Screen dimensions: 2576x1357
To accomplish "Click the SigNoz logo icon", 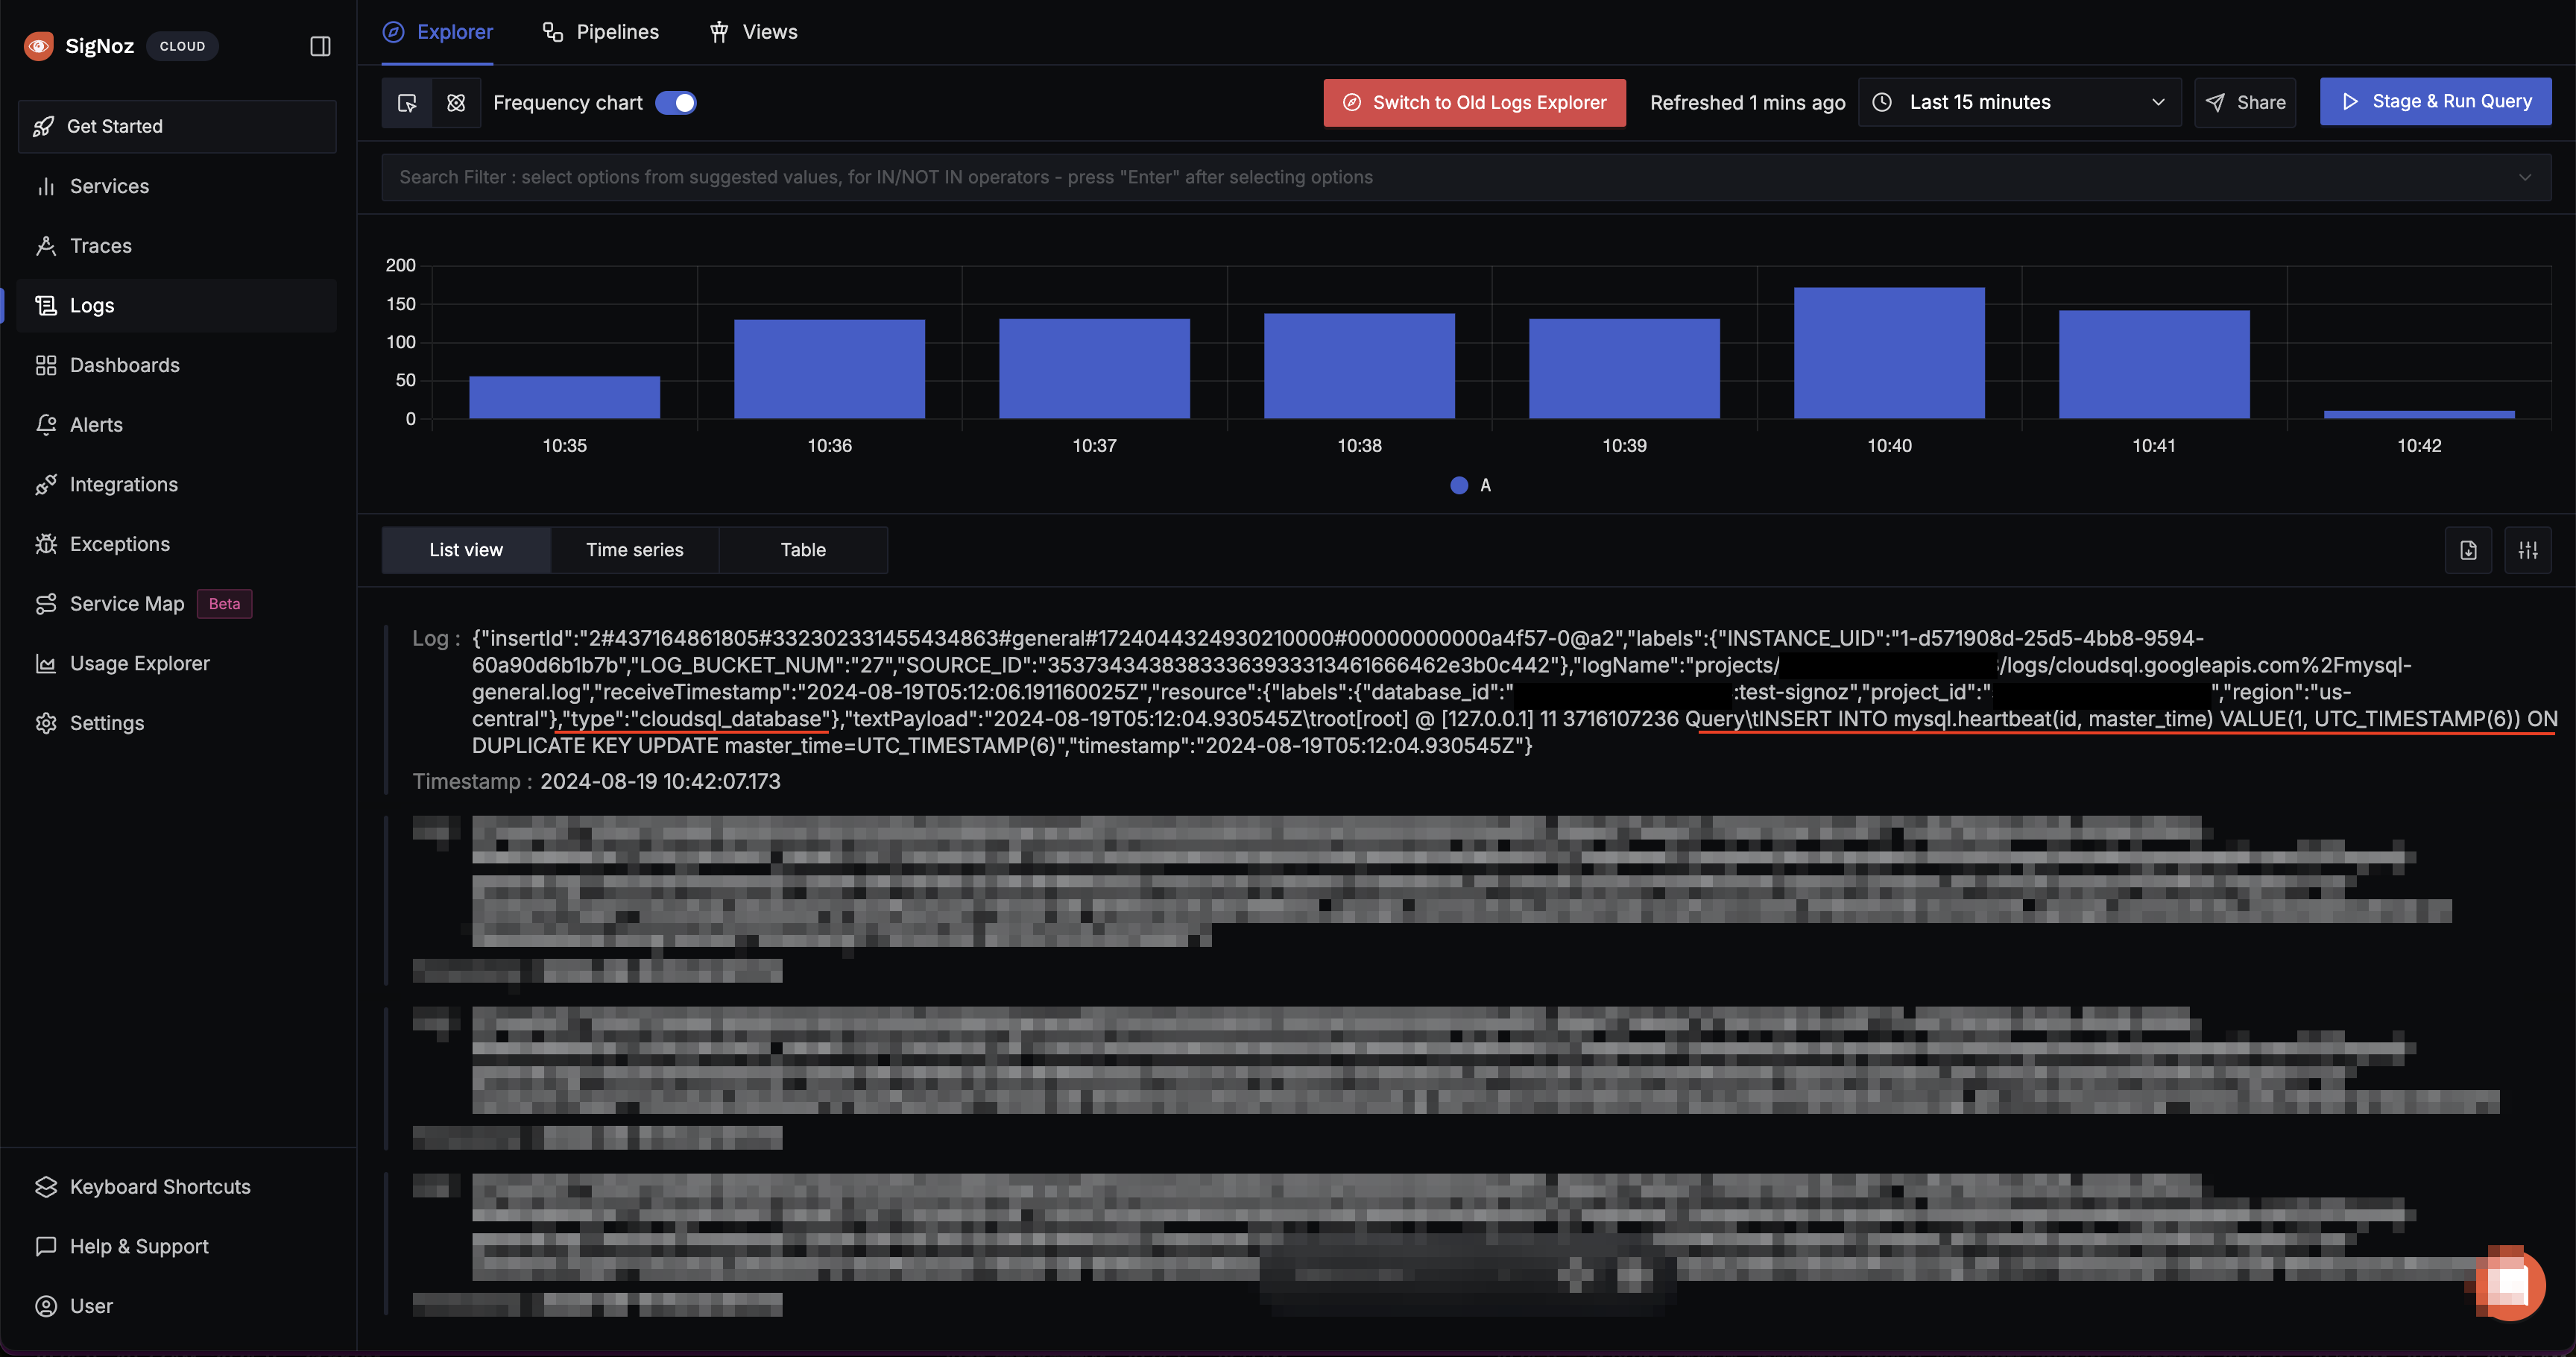I will pyautogui.click(x=39, y=46).
